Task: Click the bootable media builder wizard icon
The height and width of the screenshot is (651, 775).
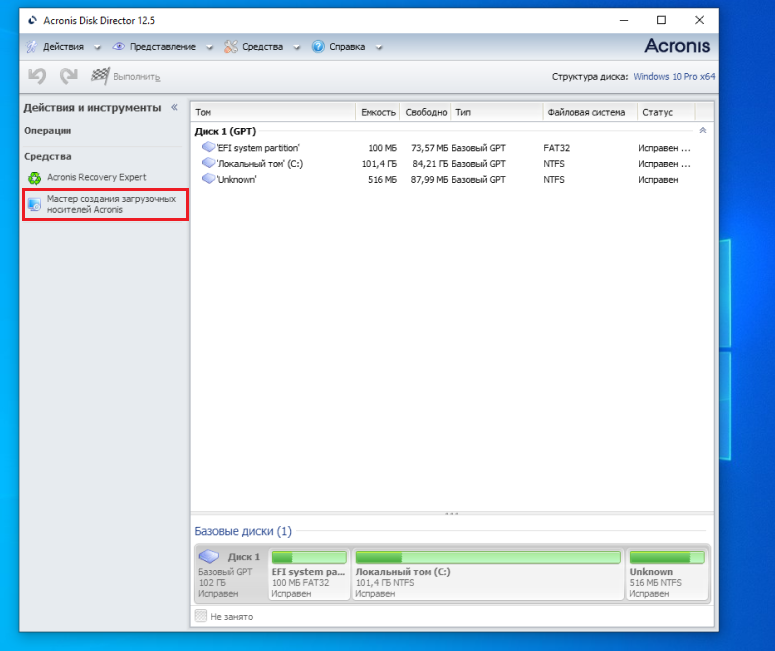Action: coord(34,204)
